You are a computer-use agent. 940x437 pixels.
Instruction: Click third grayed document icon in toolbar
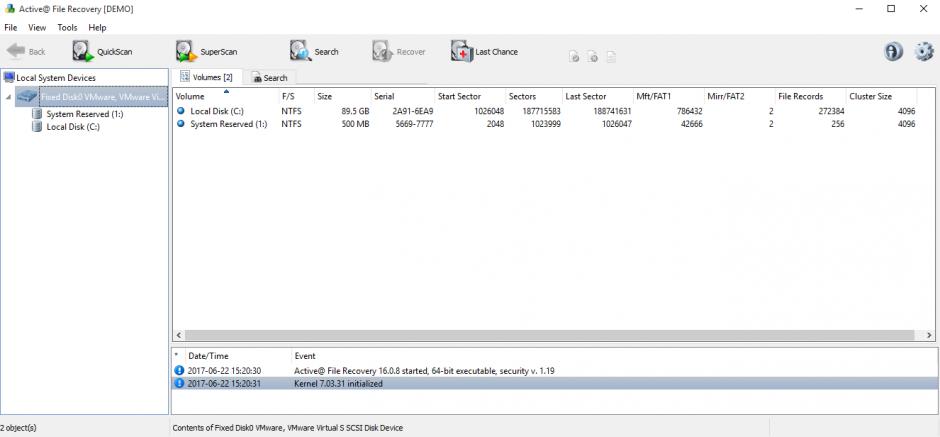coord(610,57)
